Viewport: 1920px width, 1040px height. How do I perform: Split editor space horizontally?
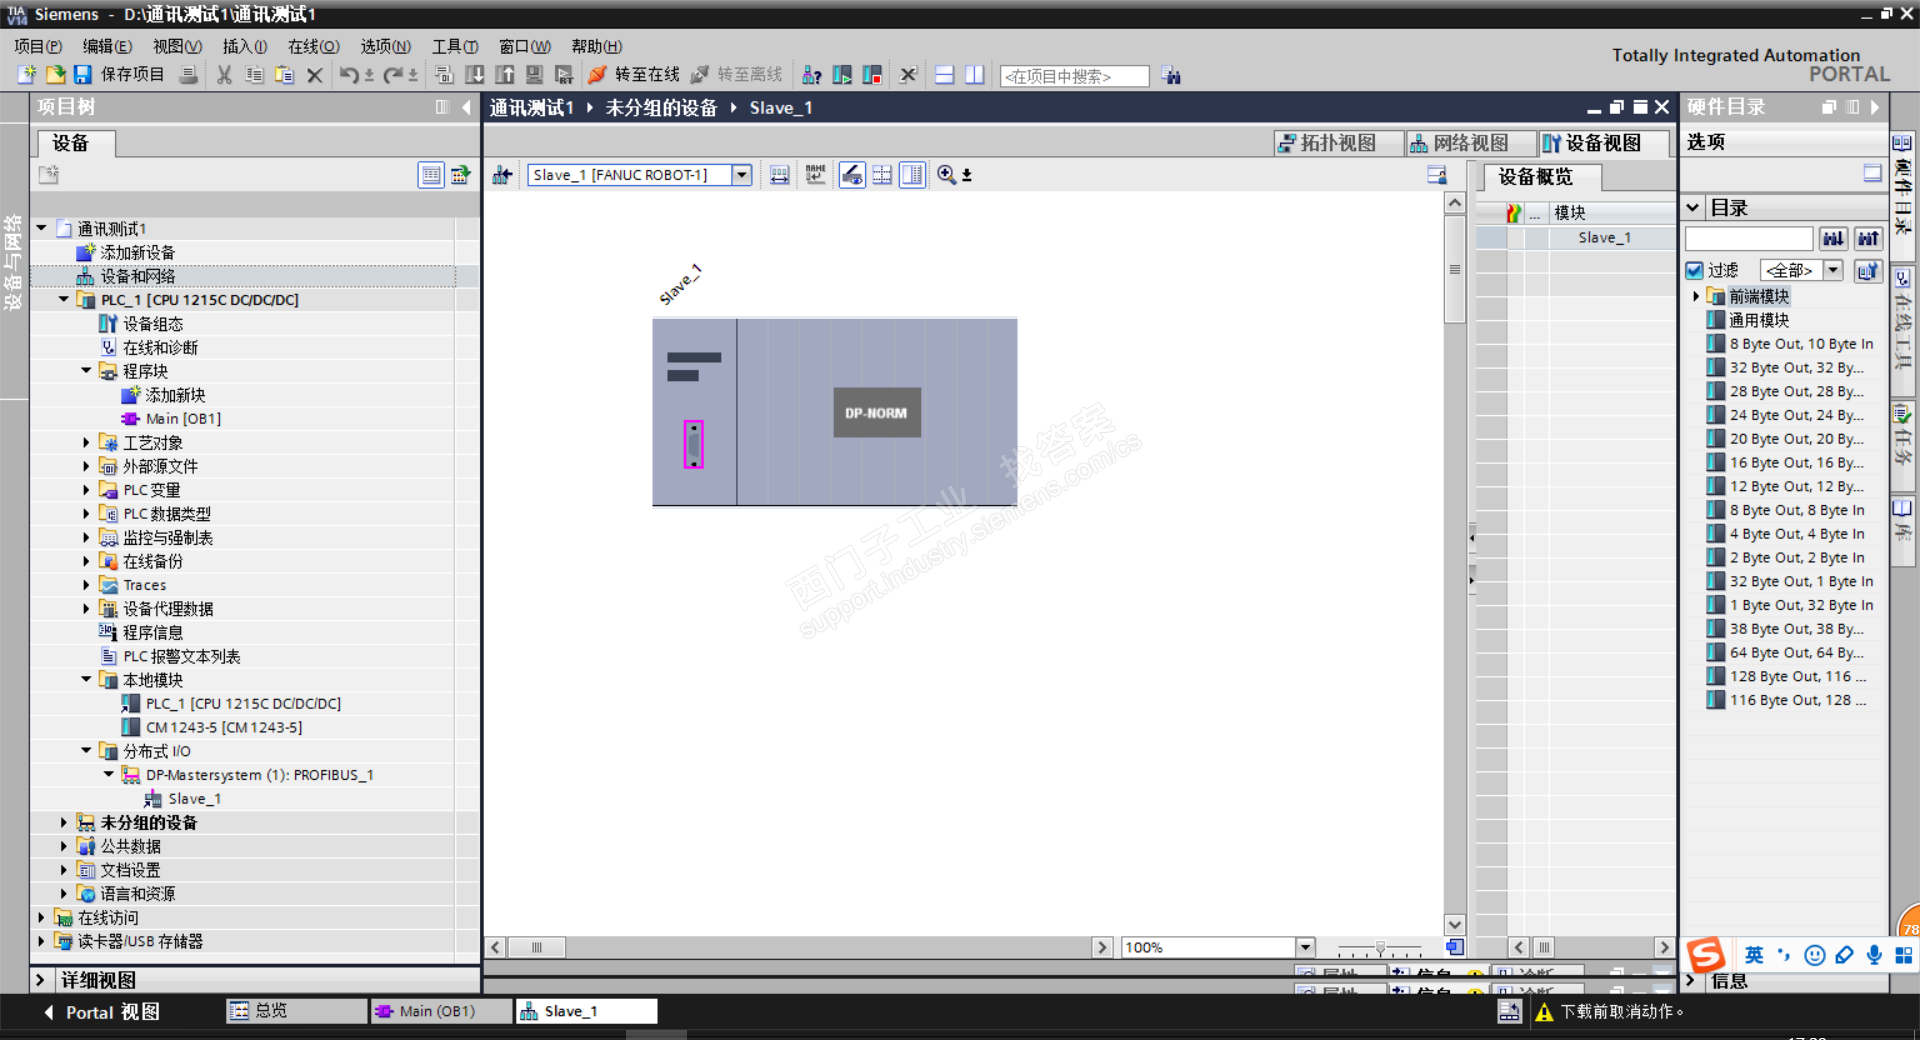(x=944, y=75)
